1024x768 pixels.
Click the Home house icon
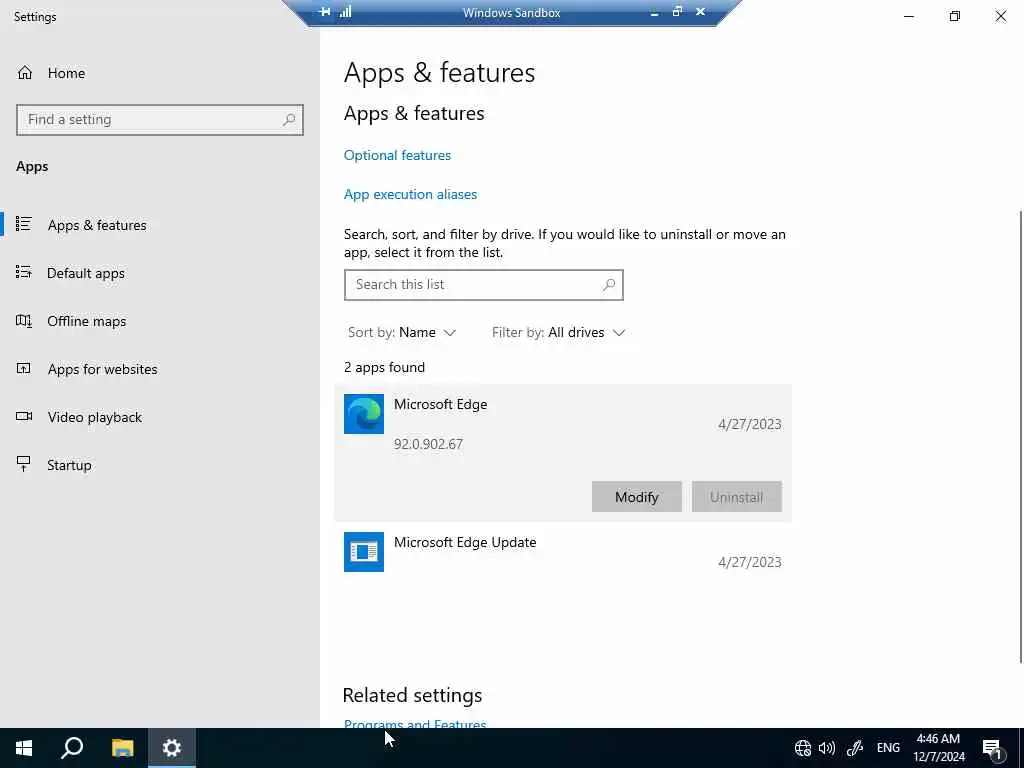(x=25, y=72)
